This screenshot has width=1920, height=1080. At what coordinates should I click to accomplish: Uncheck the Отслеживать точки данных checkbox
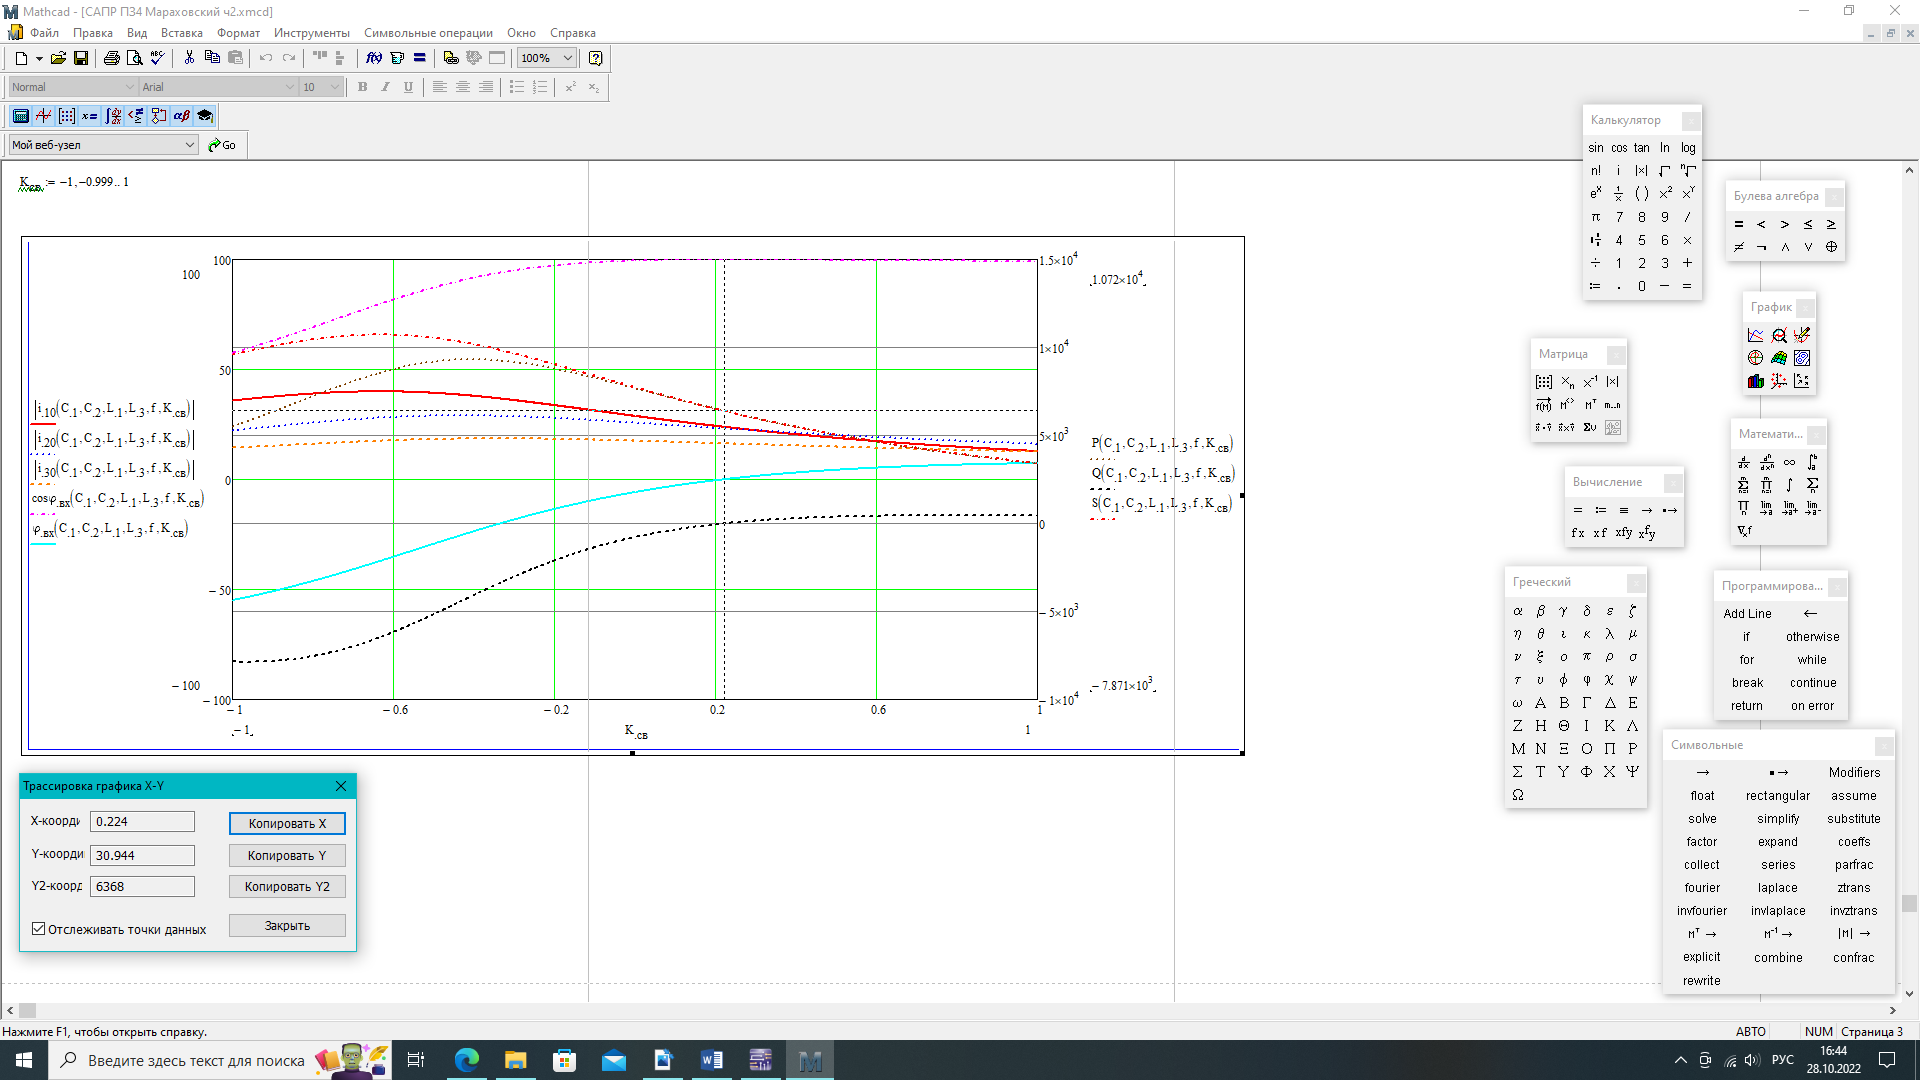38,929
